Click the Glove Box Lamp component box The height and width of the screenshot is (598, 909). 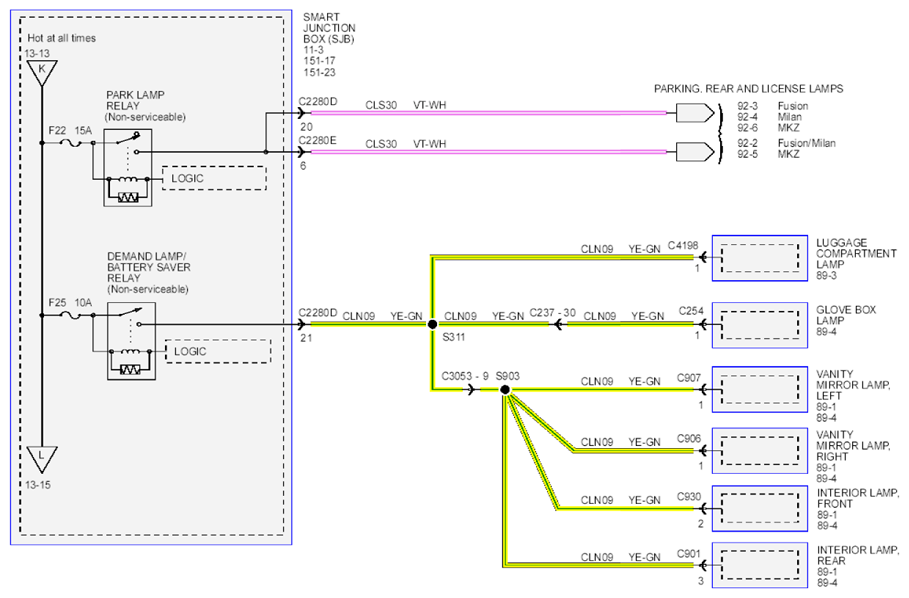[x=759, y=325]
